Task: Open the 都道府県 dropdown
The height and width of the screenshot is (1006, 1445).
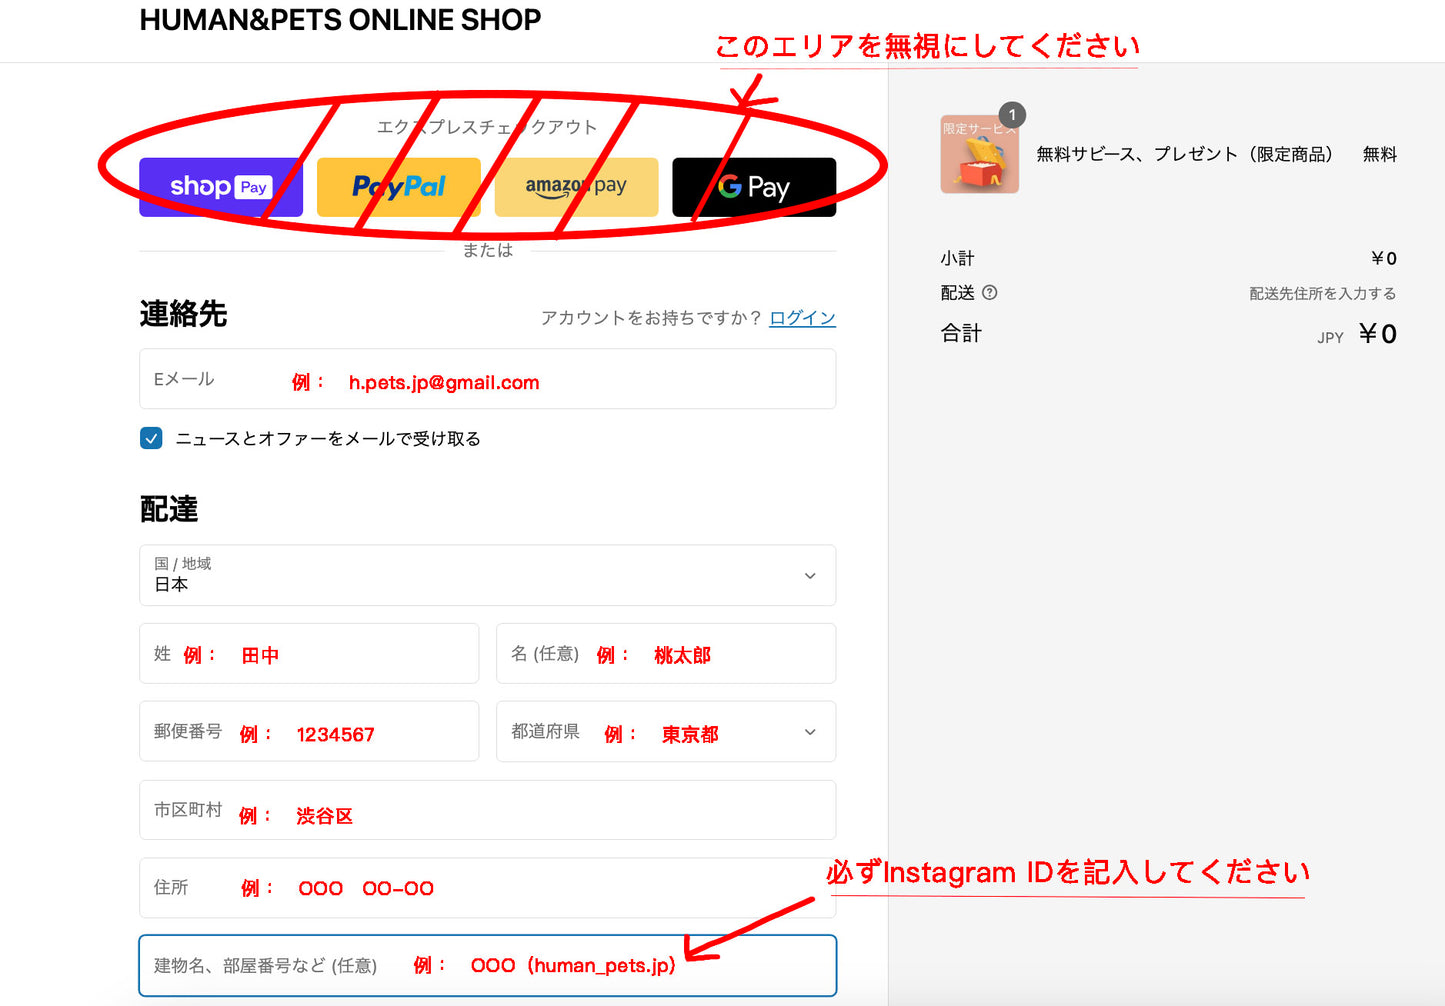Action: (x=666, y=731)
